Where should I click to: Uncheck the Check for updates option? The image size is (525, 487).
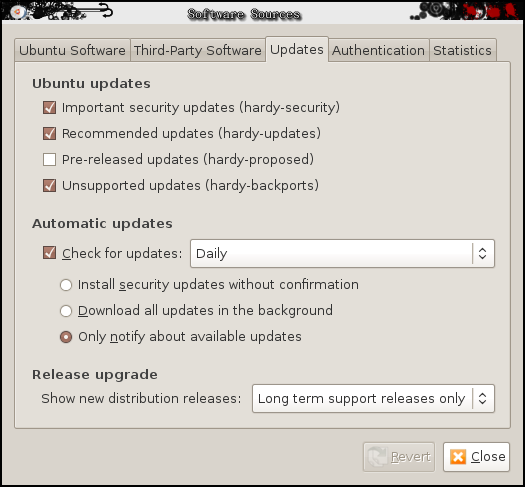pos(49,253)
